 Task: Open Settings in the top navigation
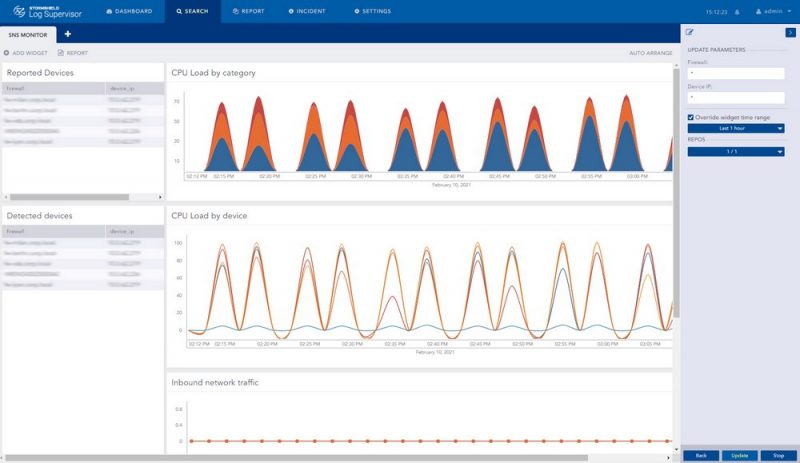tap(370, 11)
